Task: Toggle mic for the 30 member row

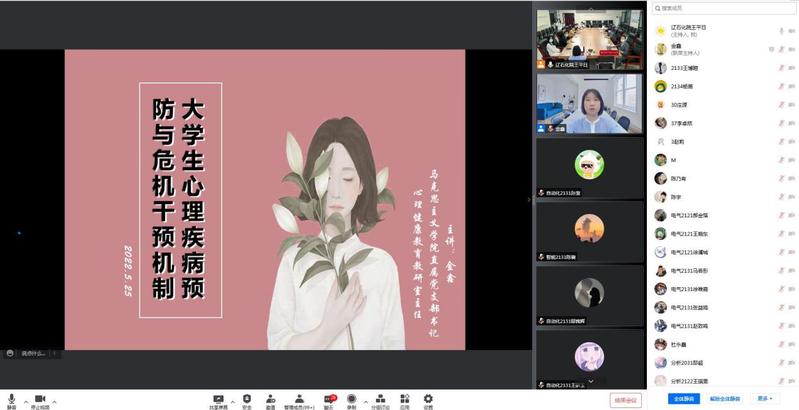Action: pyautogui.click(x=781, y=104)
